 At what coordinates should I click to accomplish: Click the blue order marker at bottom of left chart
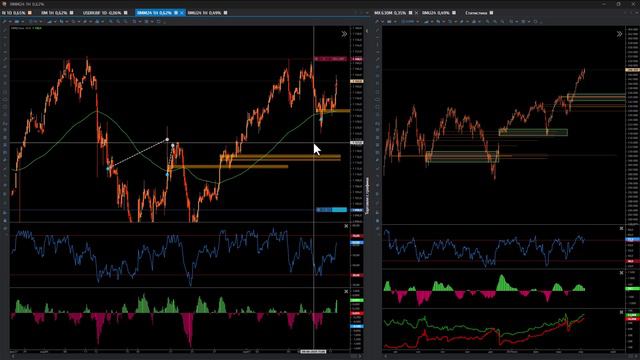[x=331, y=210]
